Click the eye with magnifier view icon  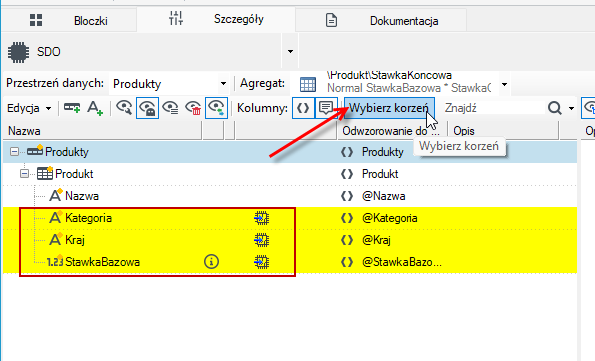click(x=124, y=108)
